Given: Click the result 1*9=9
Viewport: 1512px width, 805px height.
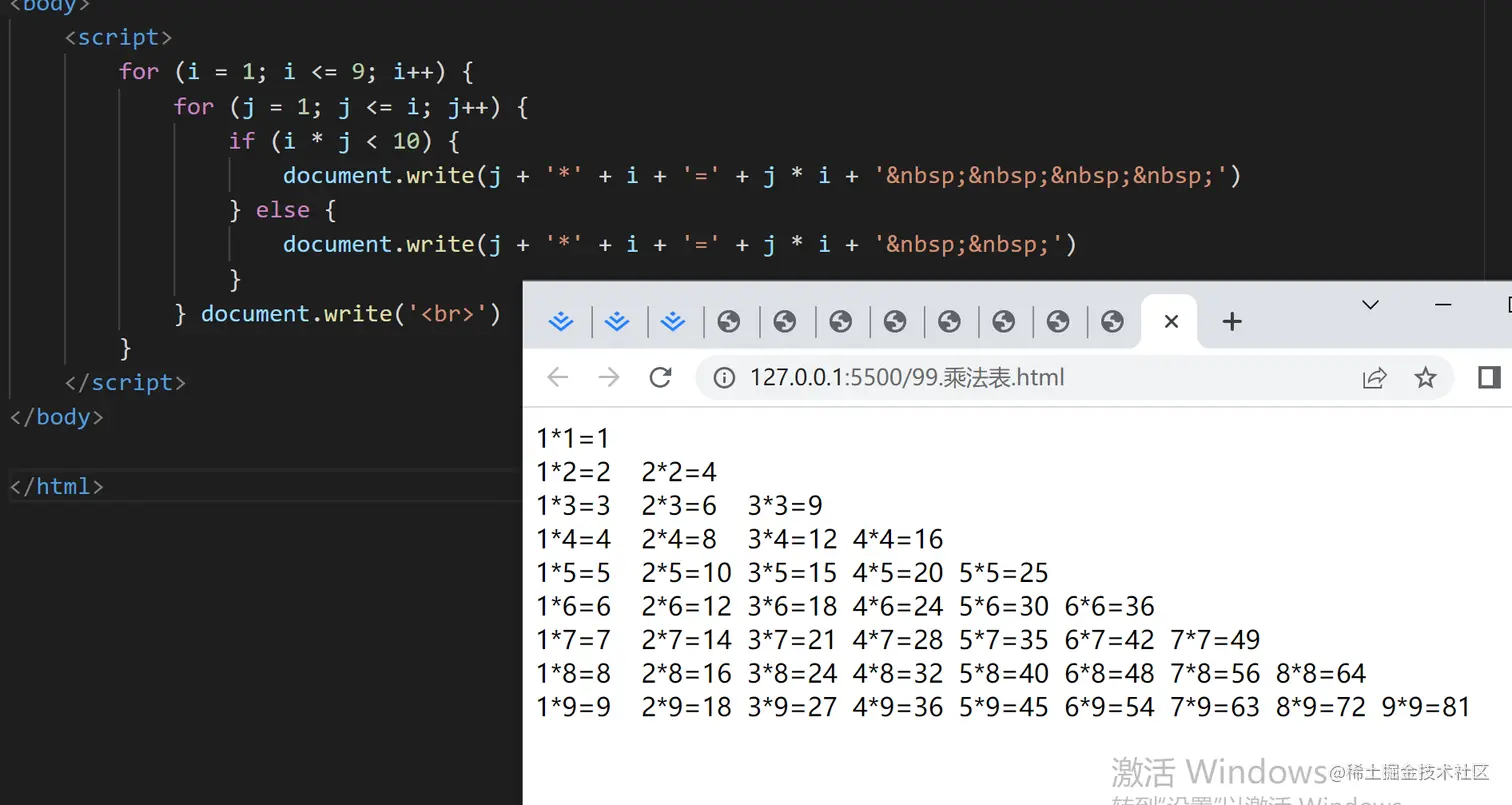Looking at the screenshot, I should coord(573,708).
